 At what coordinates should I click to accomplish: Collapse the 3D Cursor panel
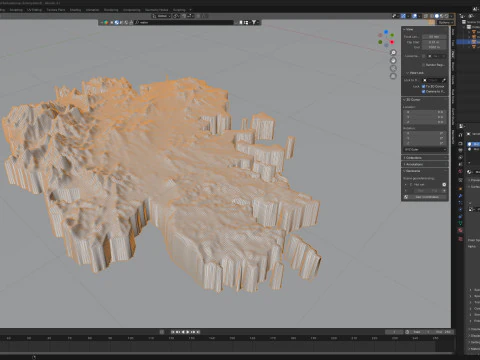412,100
